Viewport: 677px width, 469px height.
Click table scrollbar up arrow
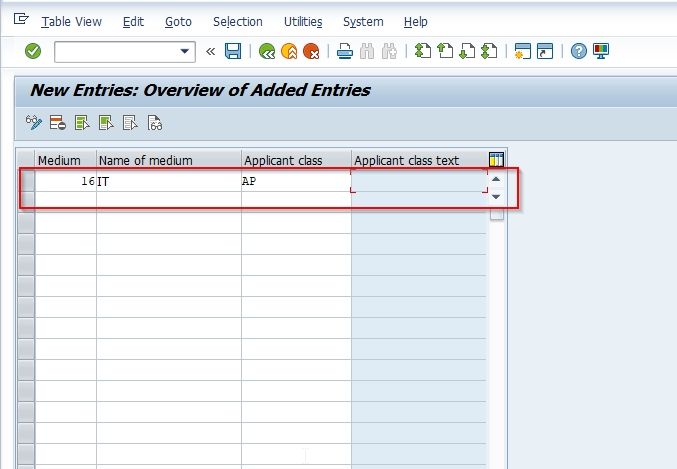click(x=497, y=179)
